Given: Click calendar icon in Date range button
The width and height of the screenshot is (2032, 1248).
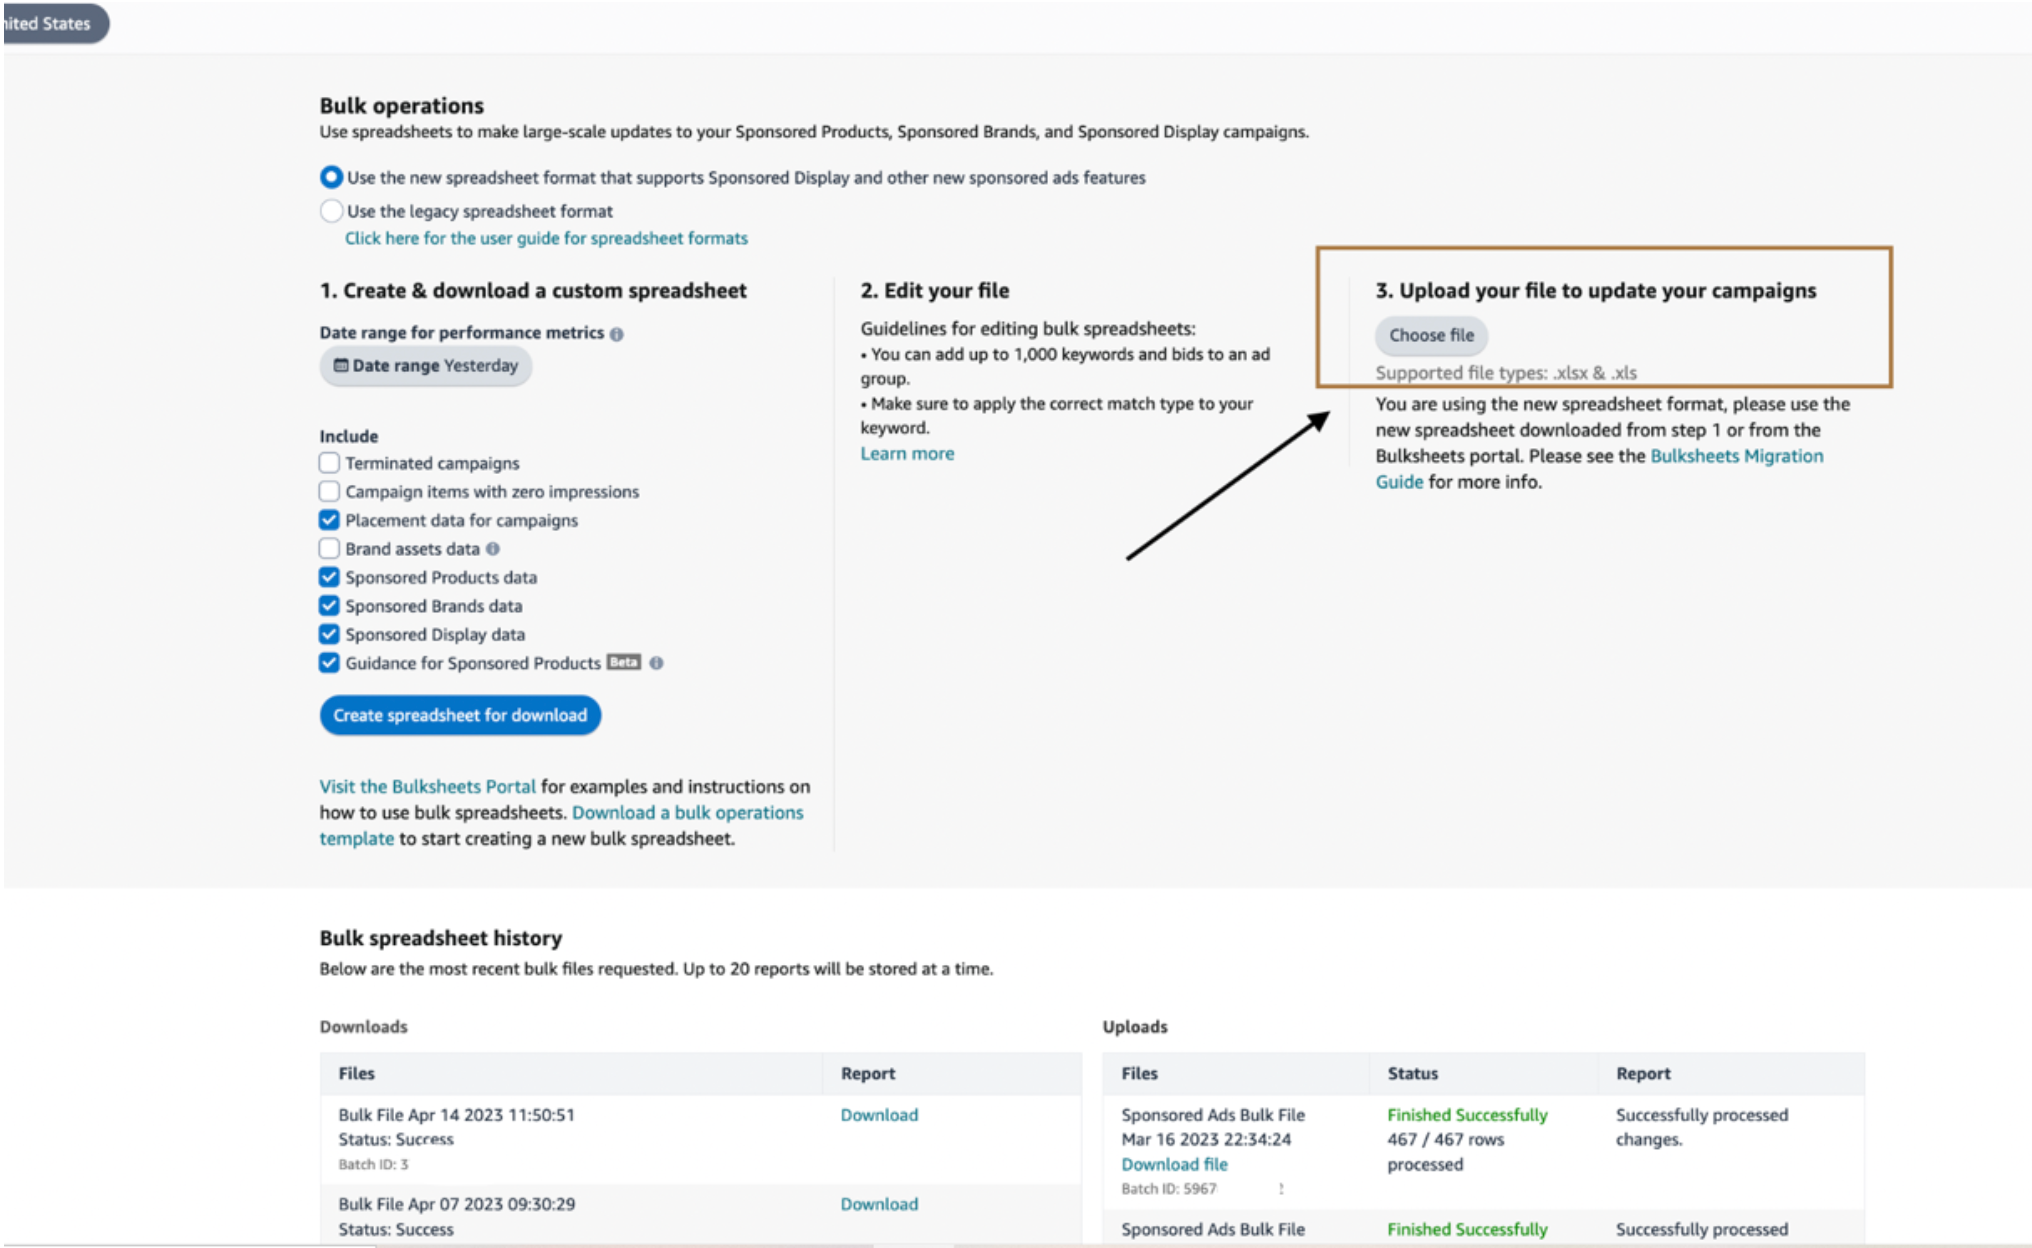Looking at the screenshot, I should point(340,366).
